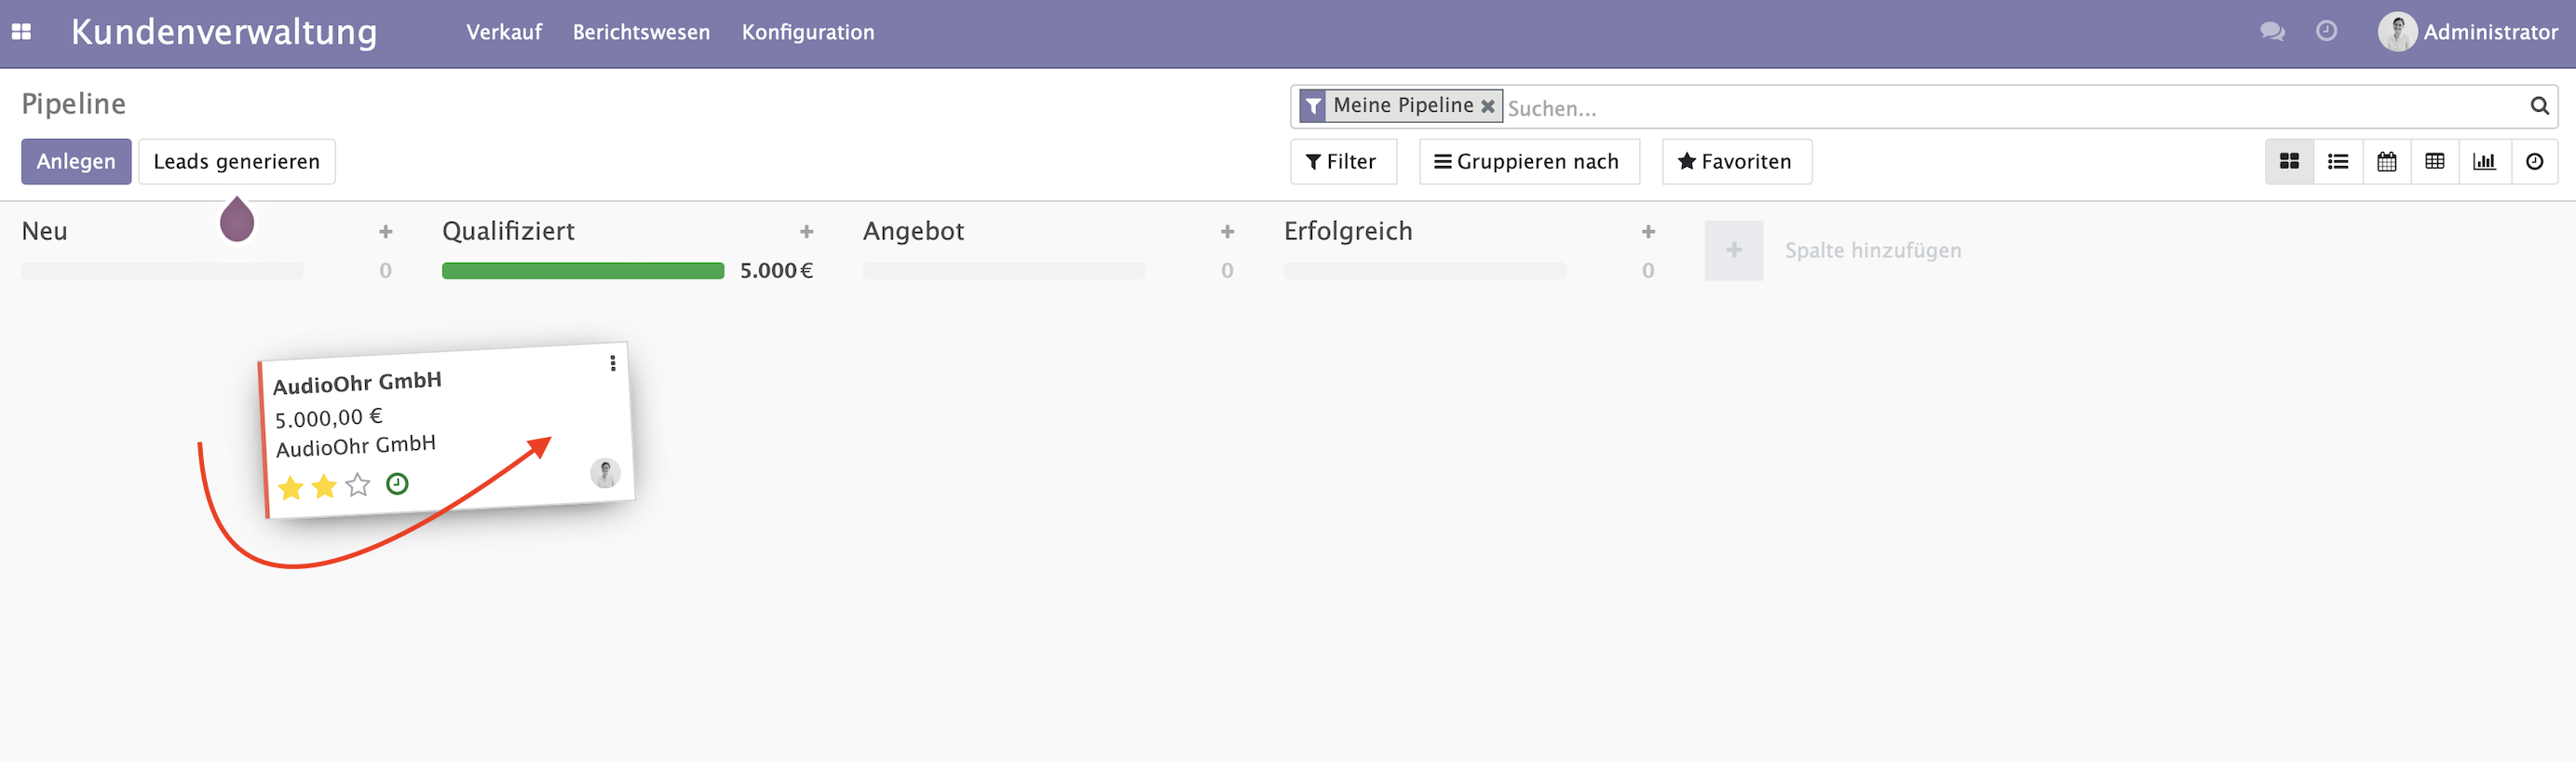Viewport: 2576px width, 762px height.
Task: Set priority to third star on AudioOhr card
Action: [x=358, y=485]
